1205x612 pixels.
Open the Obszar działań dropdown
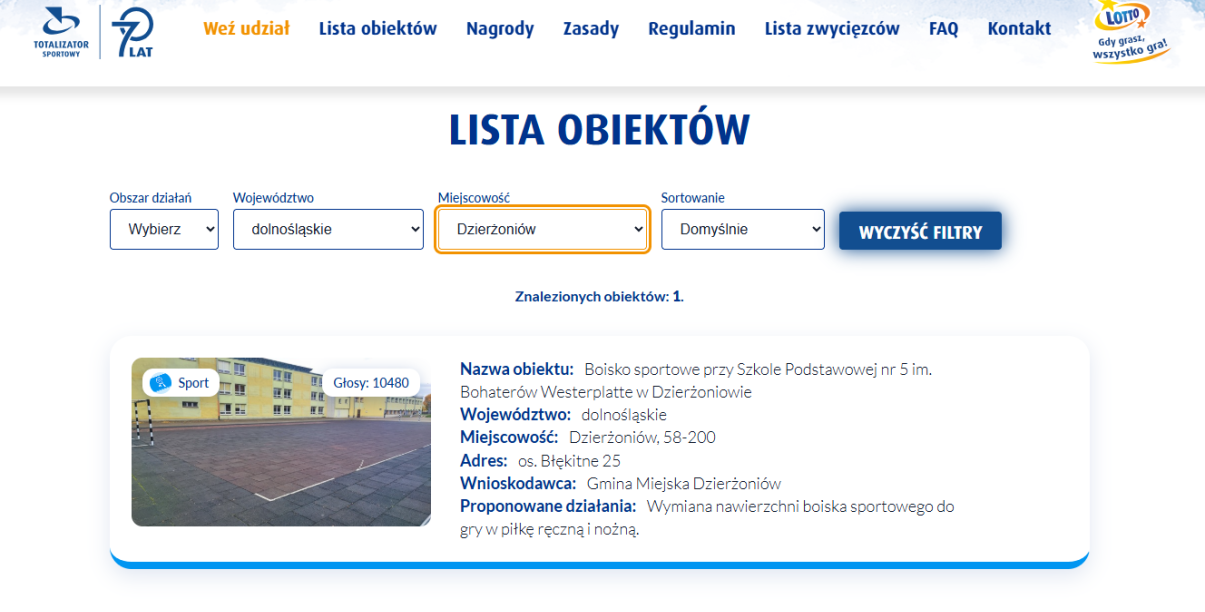pyautogui.click(x=163, y=229)
